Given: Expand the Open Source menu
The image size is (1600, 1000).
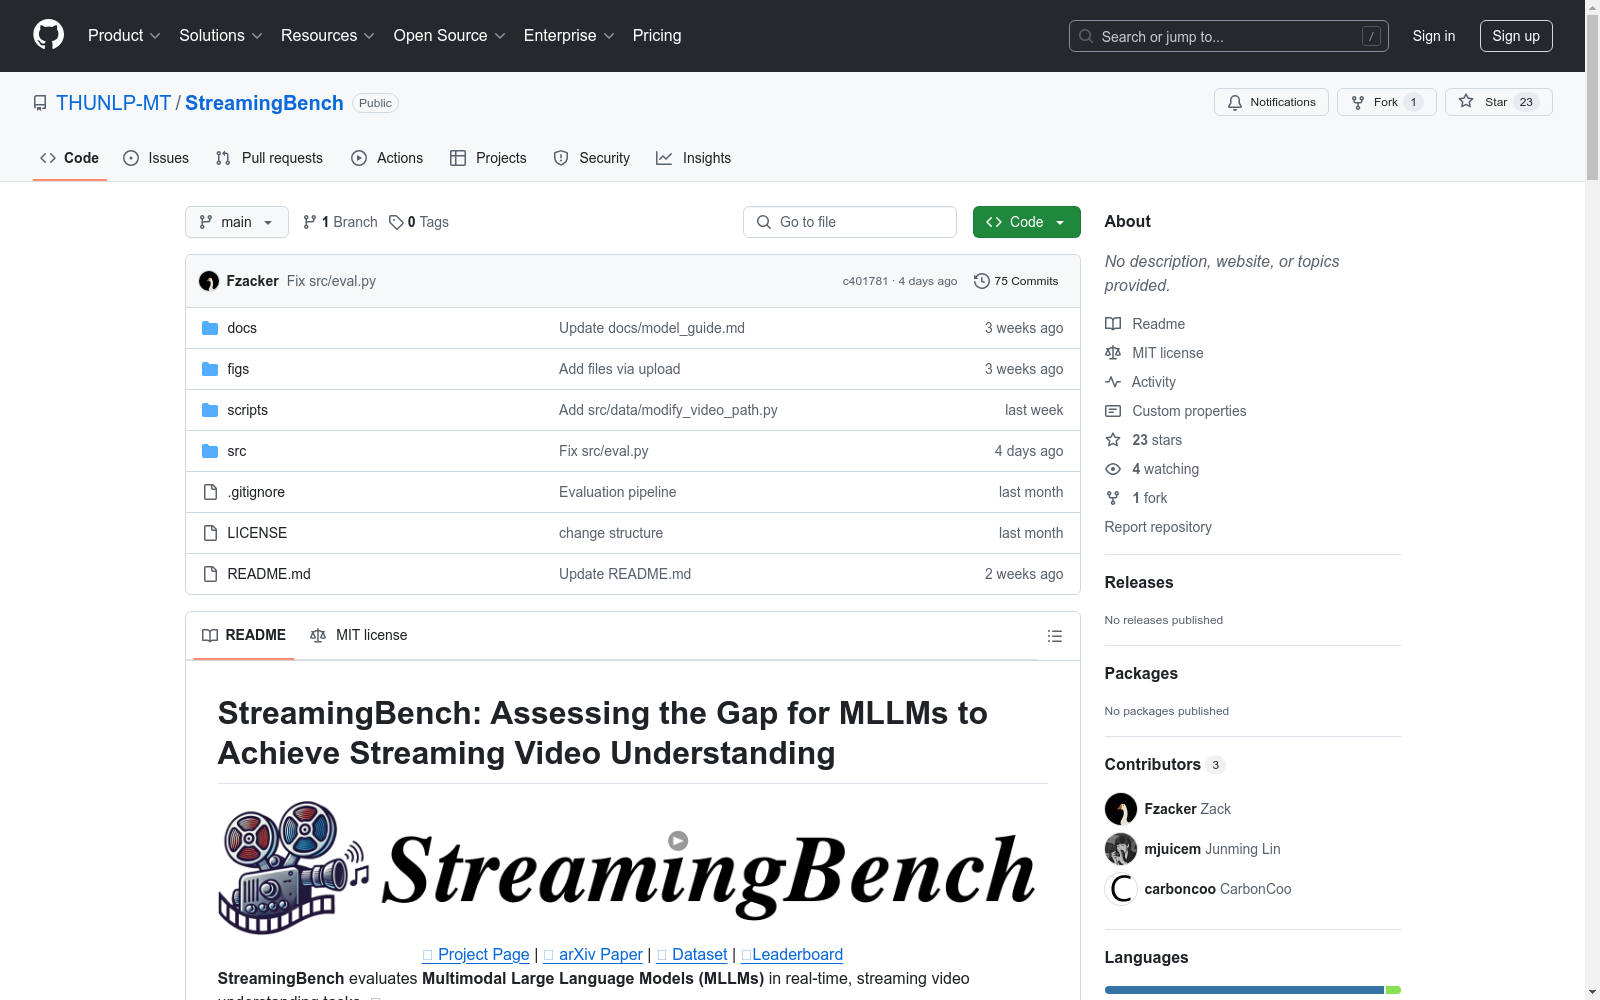Looking at the screenshot, I should click(x=450, y=36).
